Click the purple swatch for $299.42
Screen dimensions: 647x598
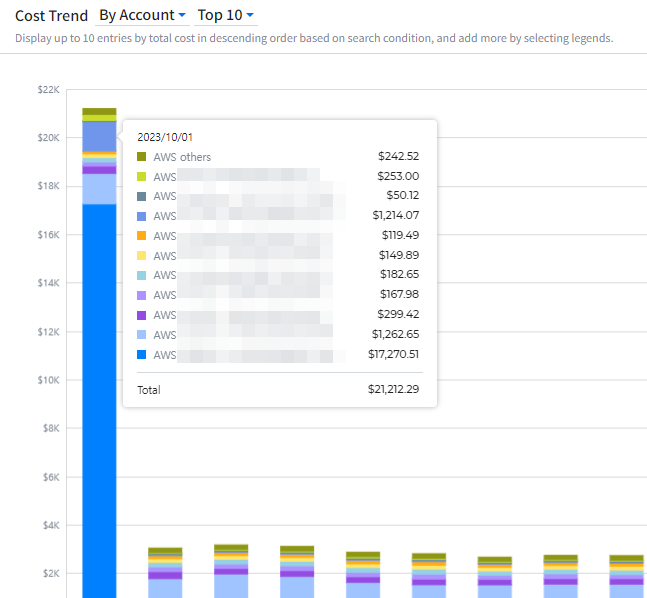(142, 315)
